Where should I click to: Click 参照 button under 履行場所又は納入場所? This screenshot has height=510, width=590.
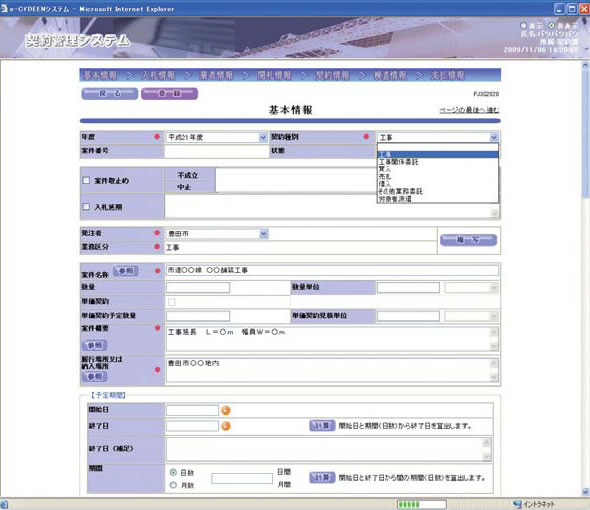pos(94,376)
